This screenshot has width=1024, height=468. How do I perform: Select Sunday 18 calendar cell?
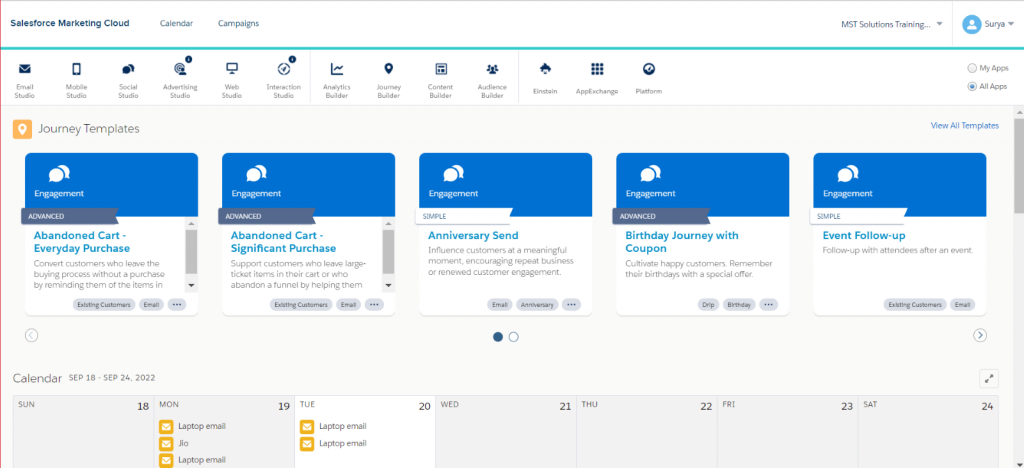tap(84, 431)
